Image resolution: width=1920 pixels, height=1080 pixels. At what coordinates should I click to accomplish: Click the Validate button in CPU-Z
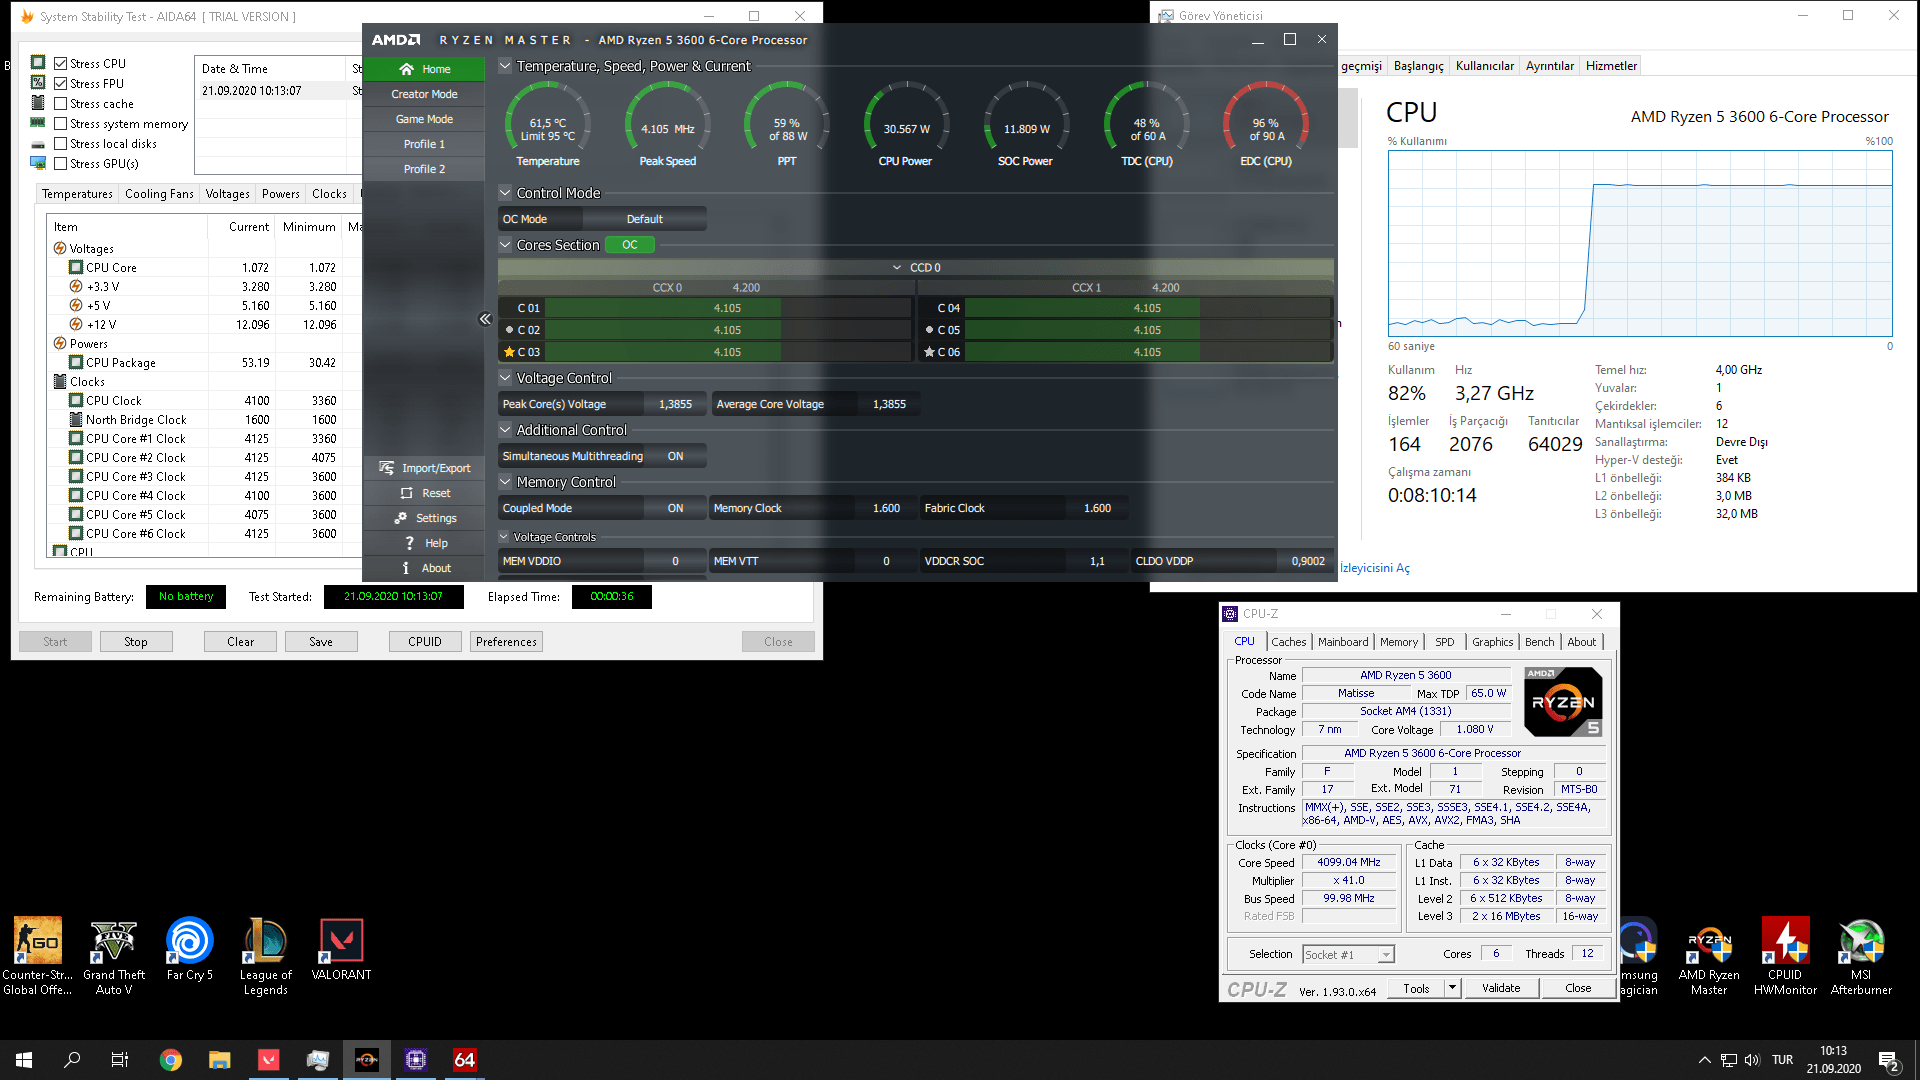(1500, 988)
